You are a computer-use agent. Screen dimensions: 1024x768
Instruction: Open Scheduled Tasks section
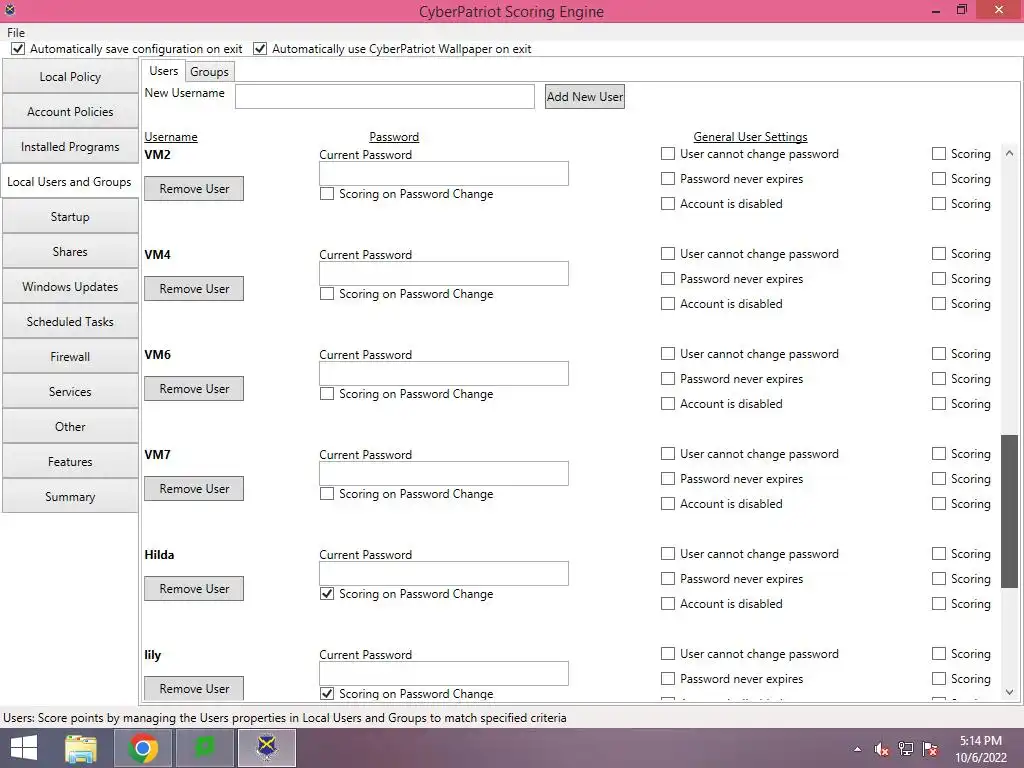click(x=70, y=321)
